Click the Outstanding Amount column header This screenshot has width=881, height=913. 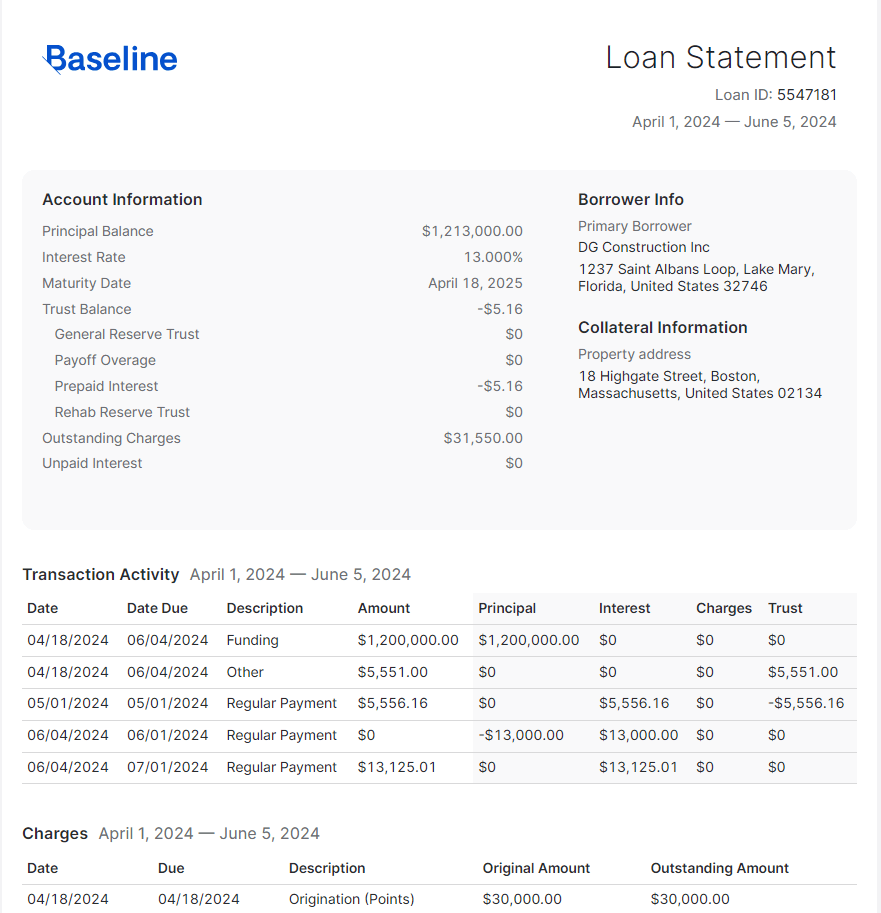tap(719, 868)
